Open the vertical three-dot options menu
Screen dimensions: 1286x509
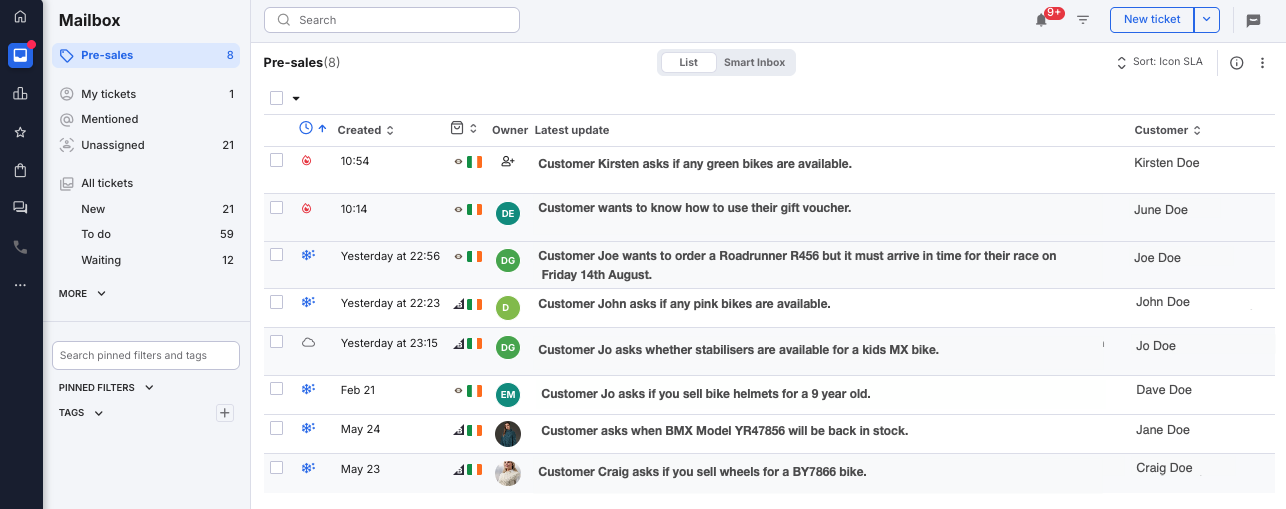click(x=1263, y=63)
